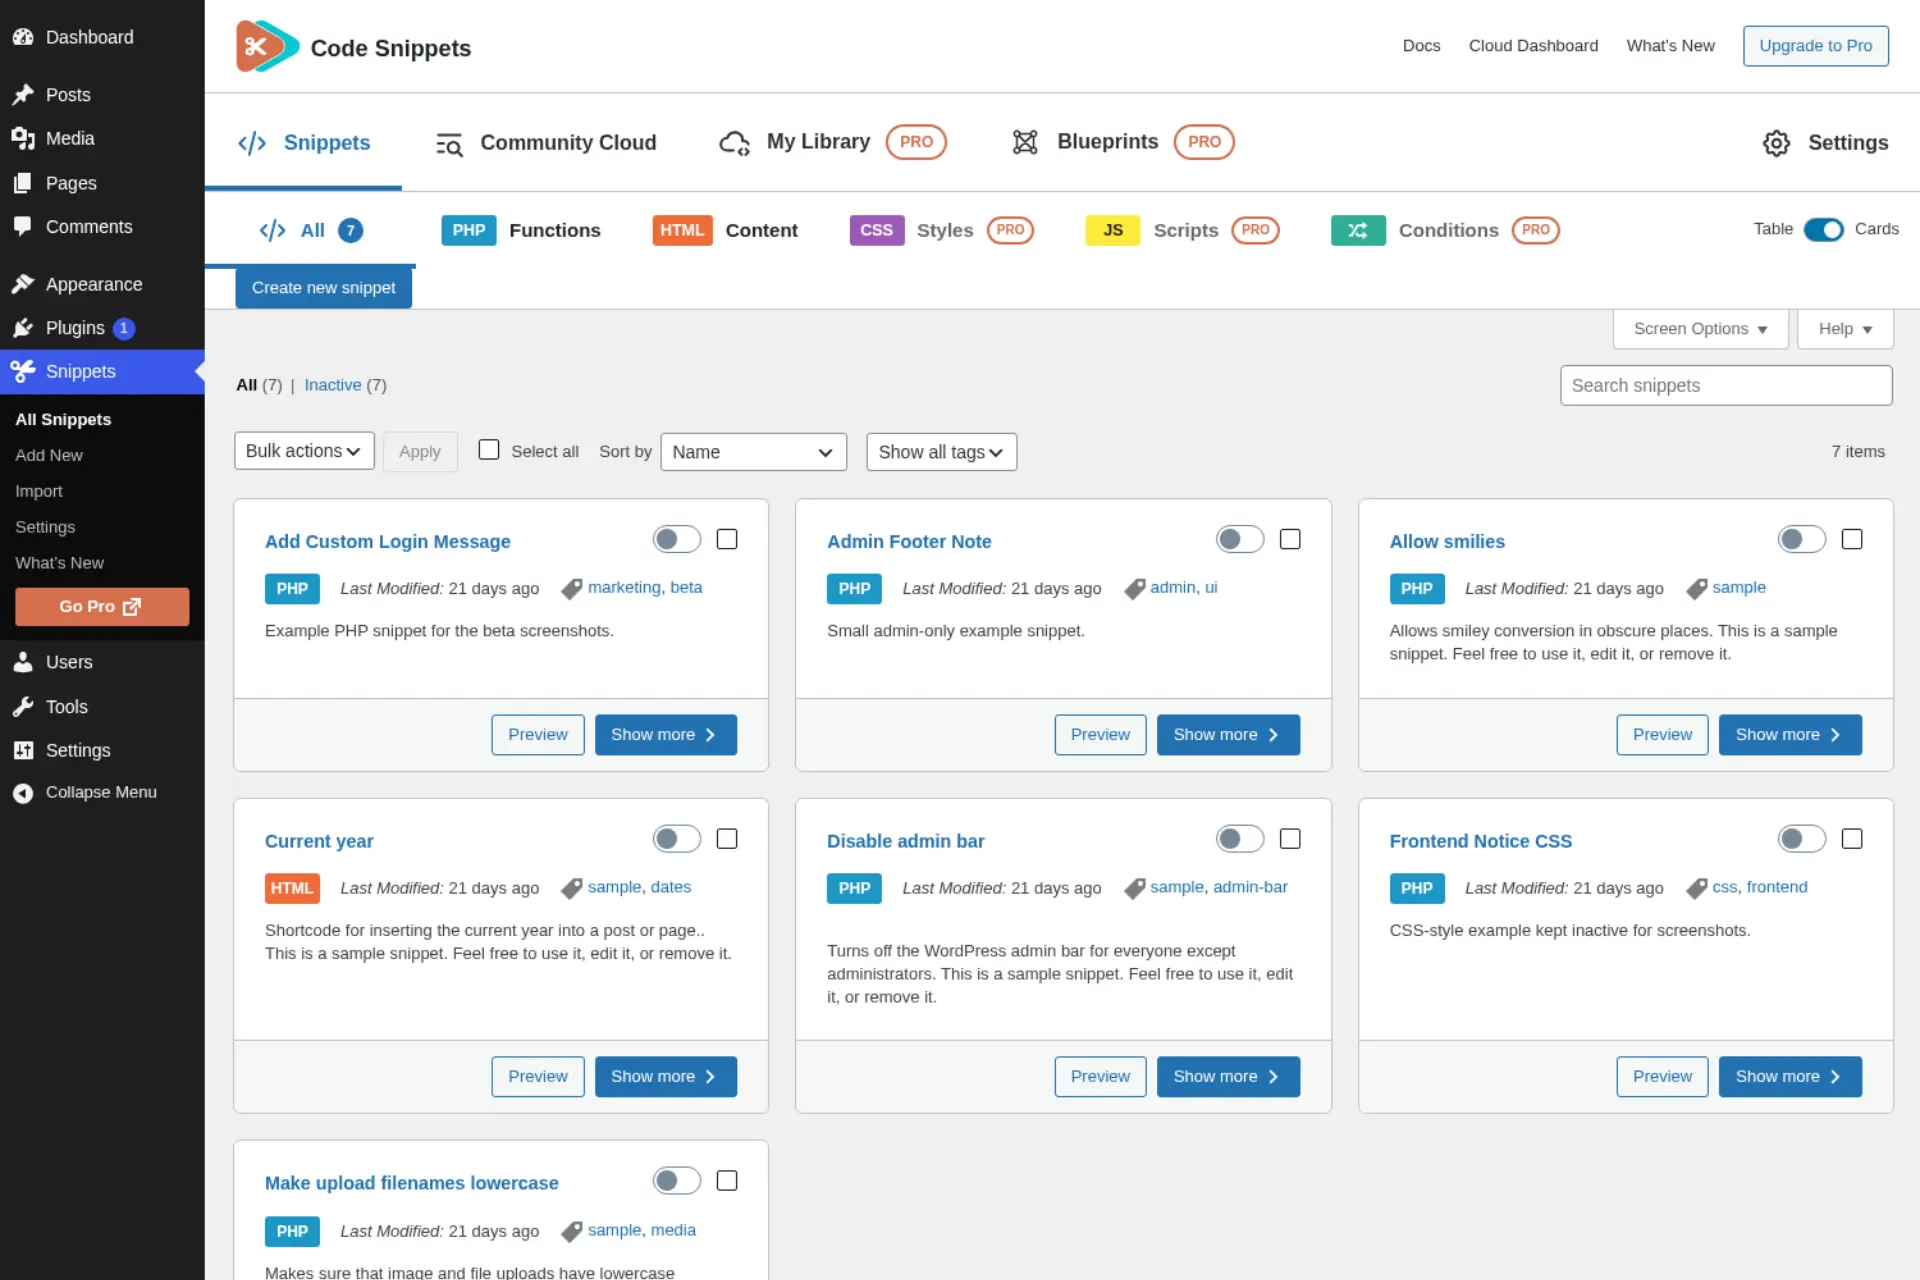1920x1280 pixels.
Task: Show more of Admin Footer Note
Action: pyautogui.click(x=1228, y=735)
